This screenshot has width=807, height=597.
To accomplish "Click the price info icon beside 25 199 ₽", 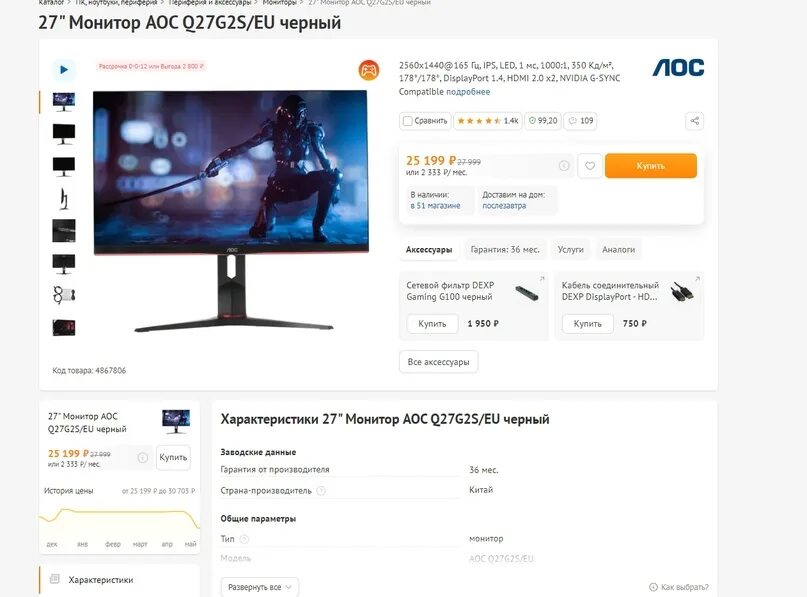I will (564, 166).
